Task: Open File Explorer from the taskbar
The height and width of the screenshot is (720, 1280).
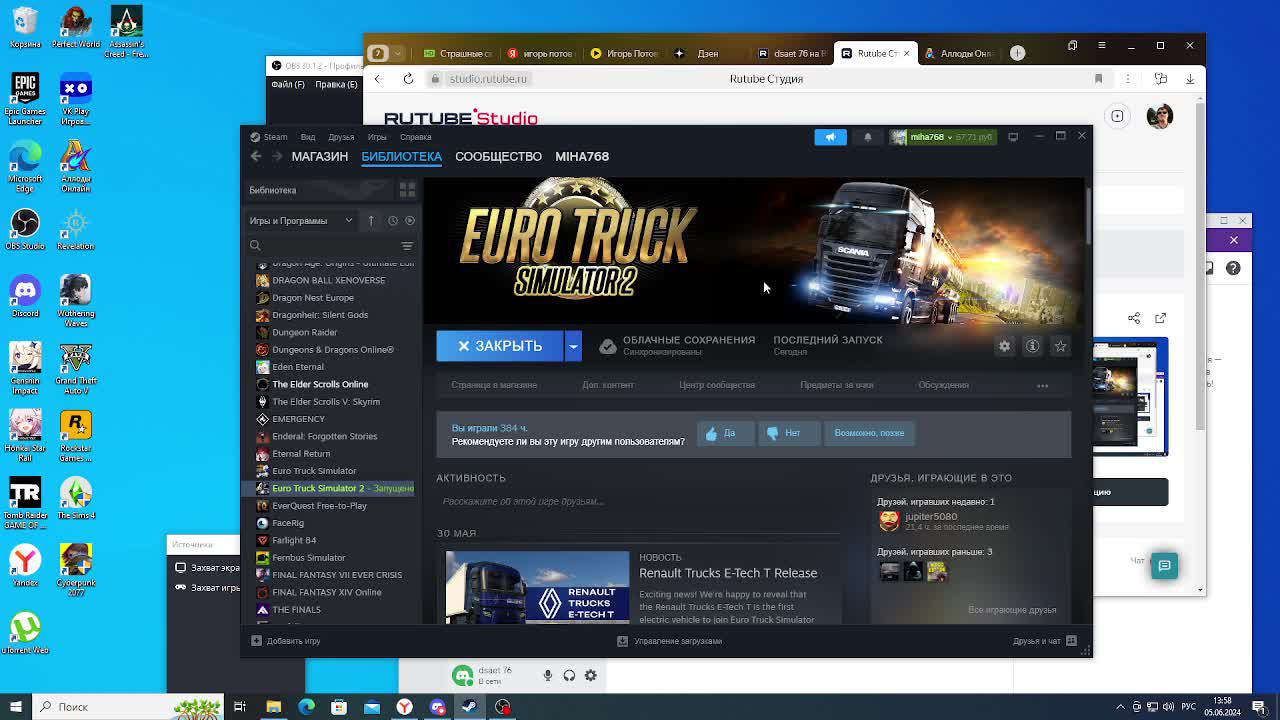Action: pyautogui.click(x=273, y=707)
